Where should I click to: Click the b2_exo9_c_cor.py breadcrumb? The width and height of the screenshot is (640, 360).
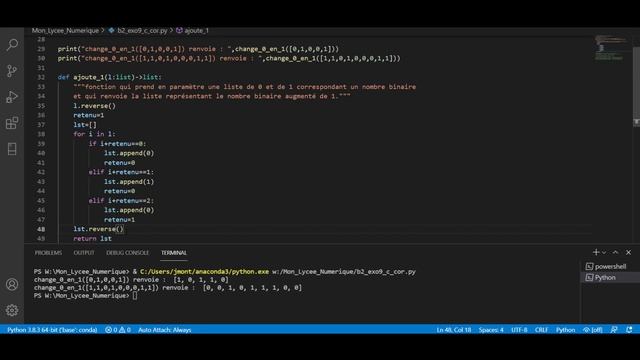pyautogui.click(x=138, y=31)
